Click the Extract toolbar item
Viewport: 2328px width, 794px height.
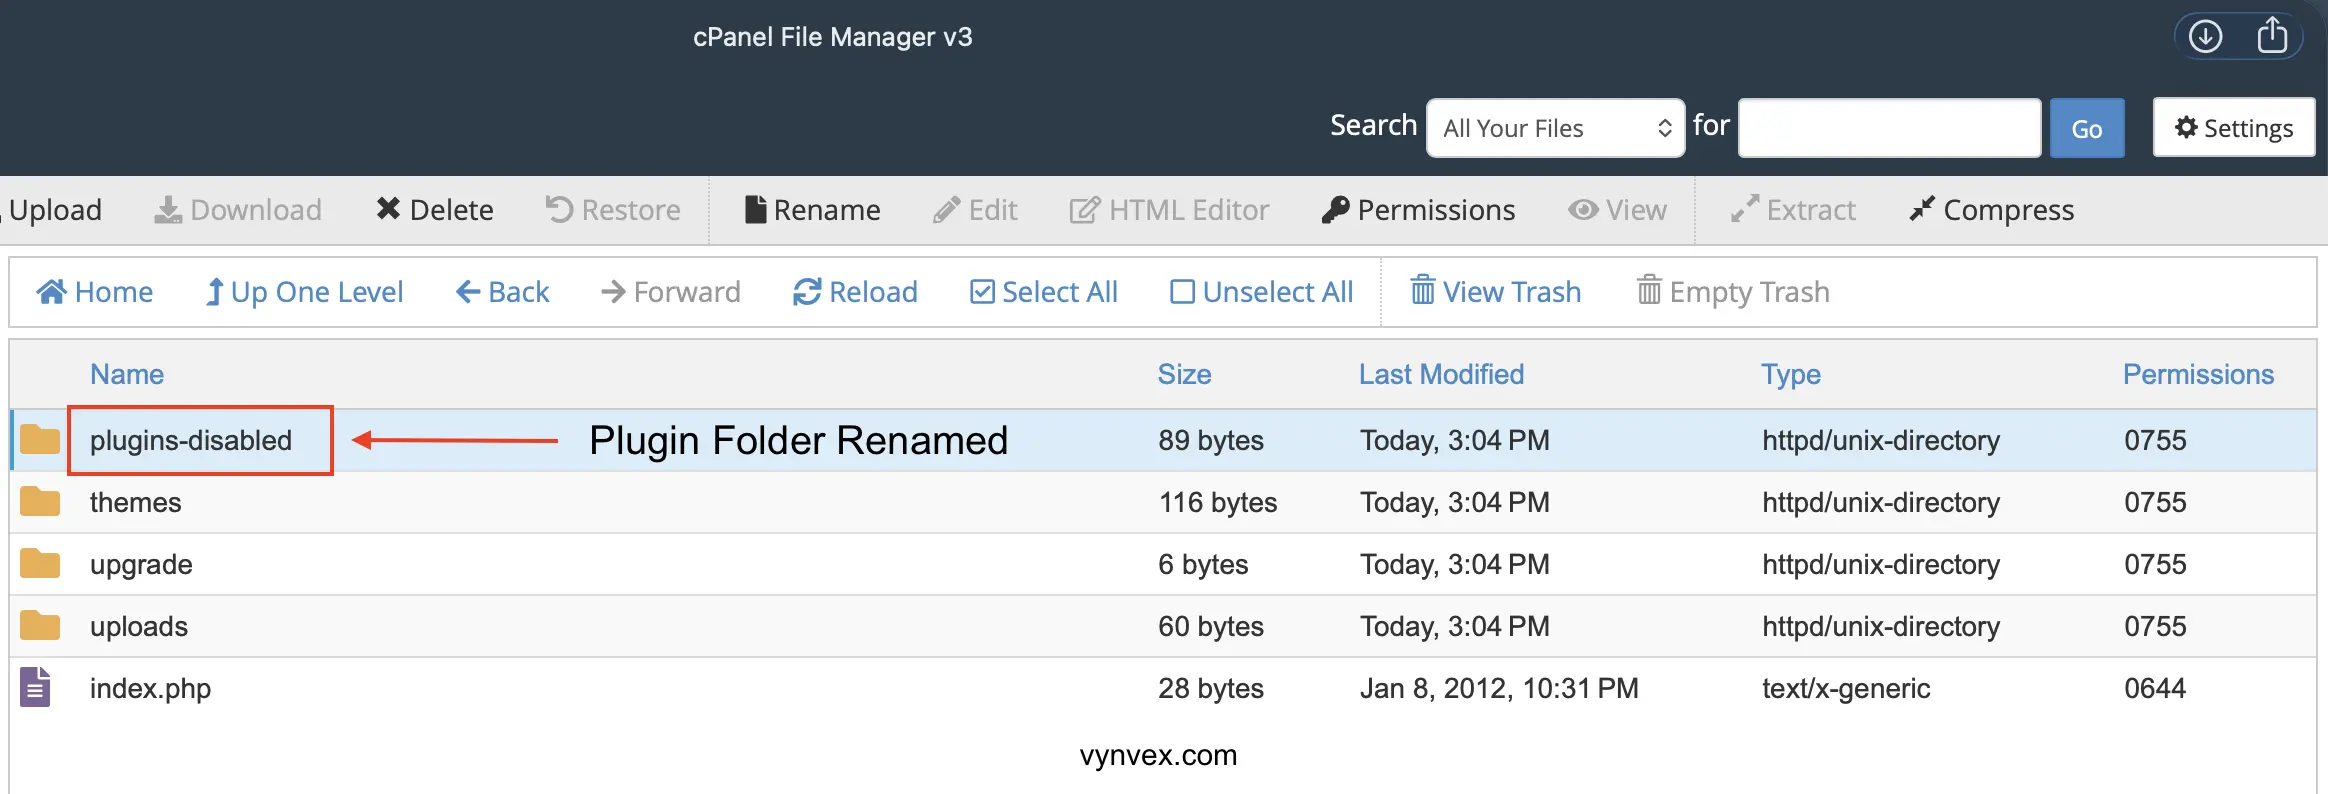(x=1793, y=210)
